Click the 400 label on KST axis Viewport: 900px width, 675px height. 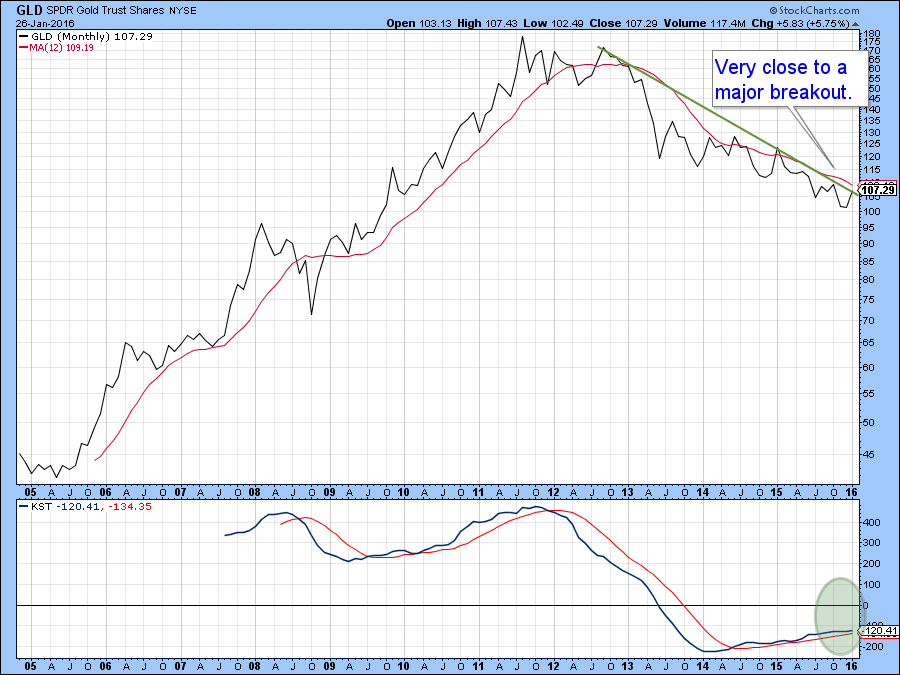pyautogui.click(x=871, y=522)
